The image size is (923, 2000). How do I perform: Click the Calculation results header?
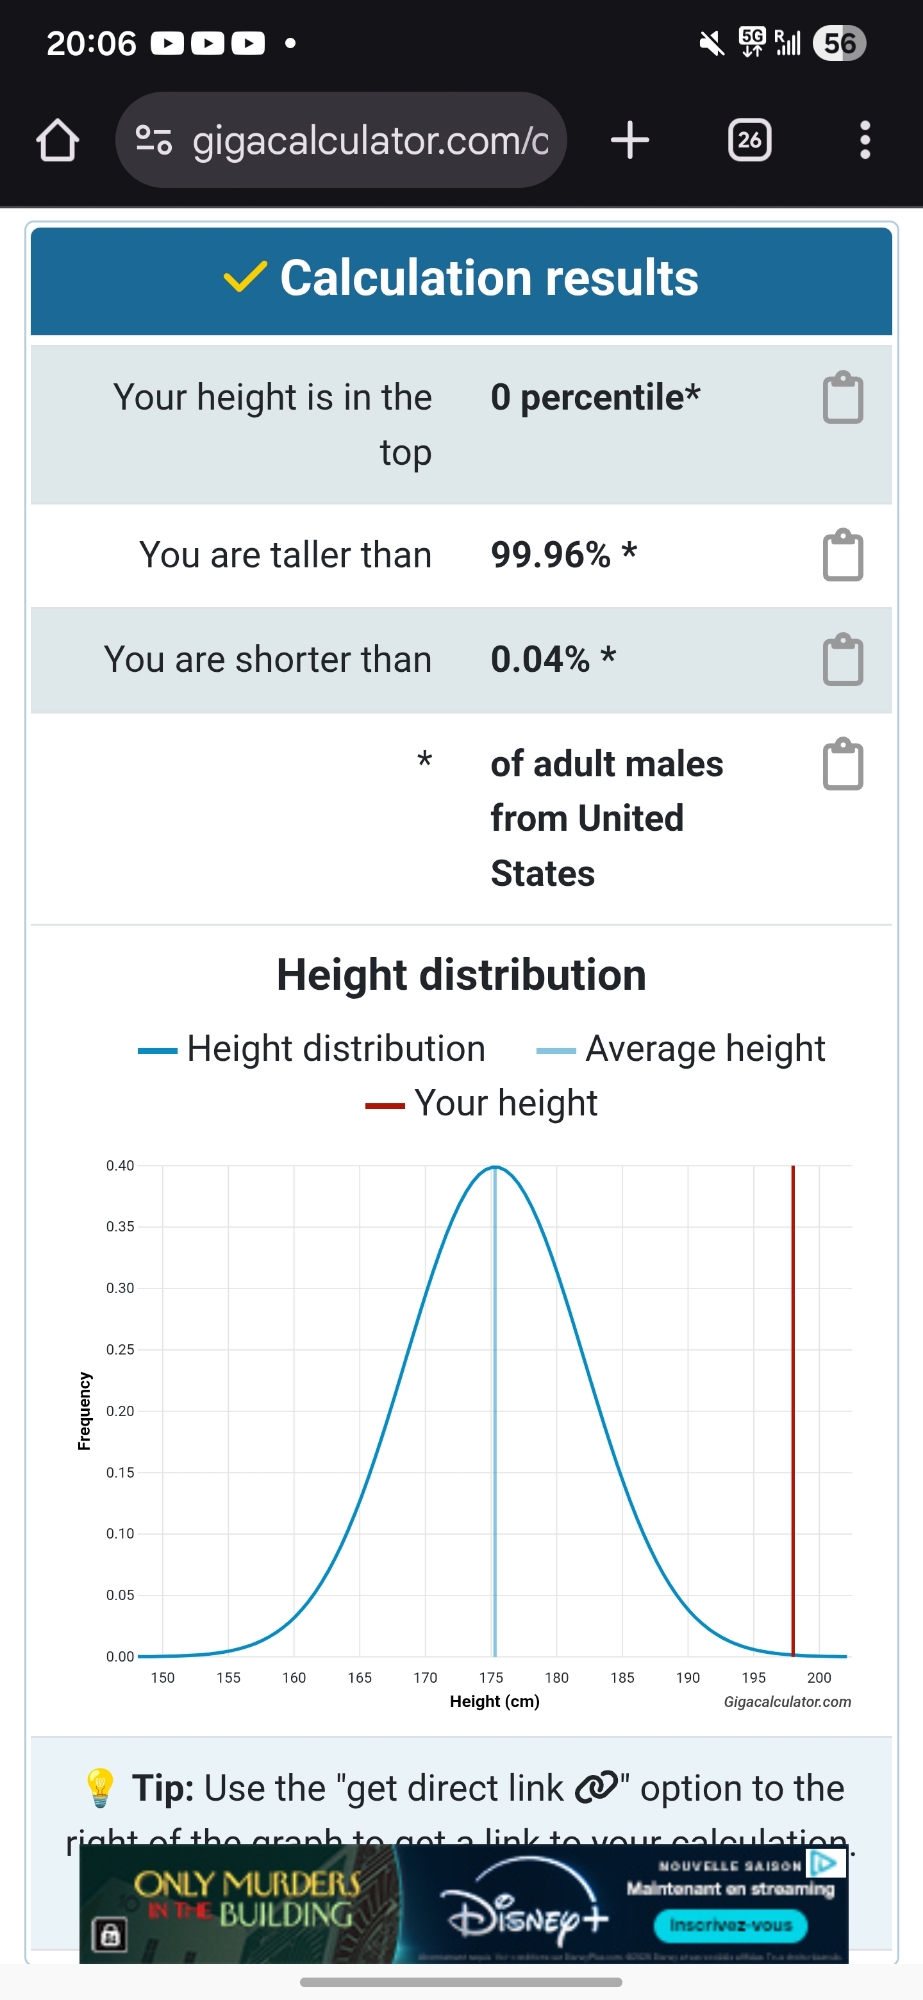pyautogui.click(x=461, y=279)
